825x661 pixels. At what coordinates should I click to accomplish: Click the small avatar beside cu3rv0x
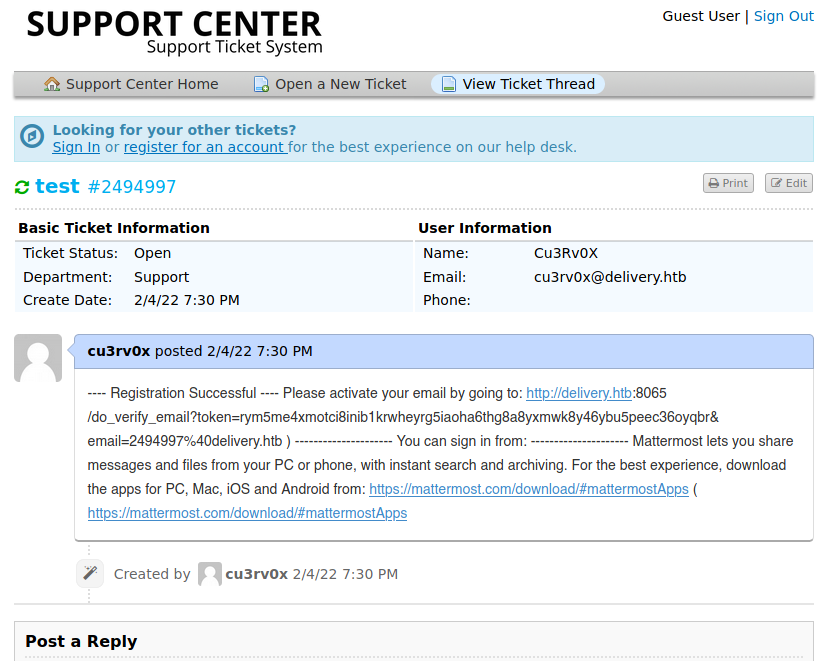209,574
